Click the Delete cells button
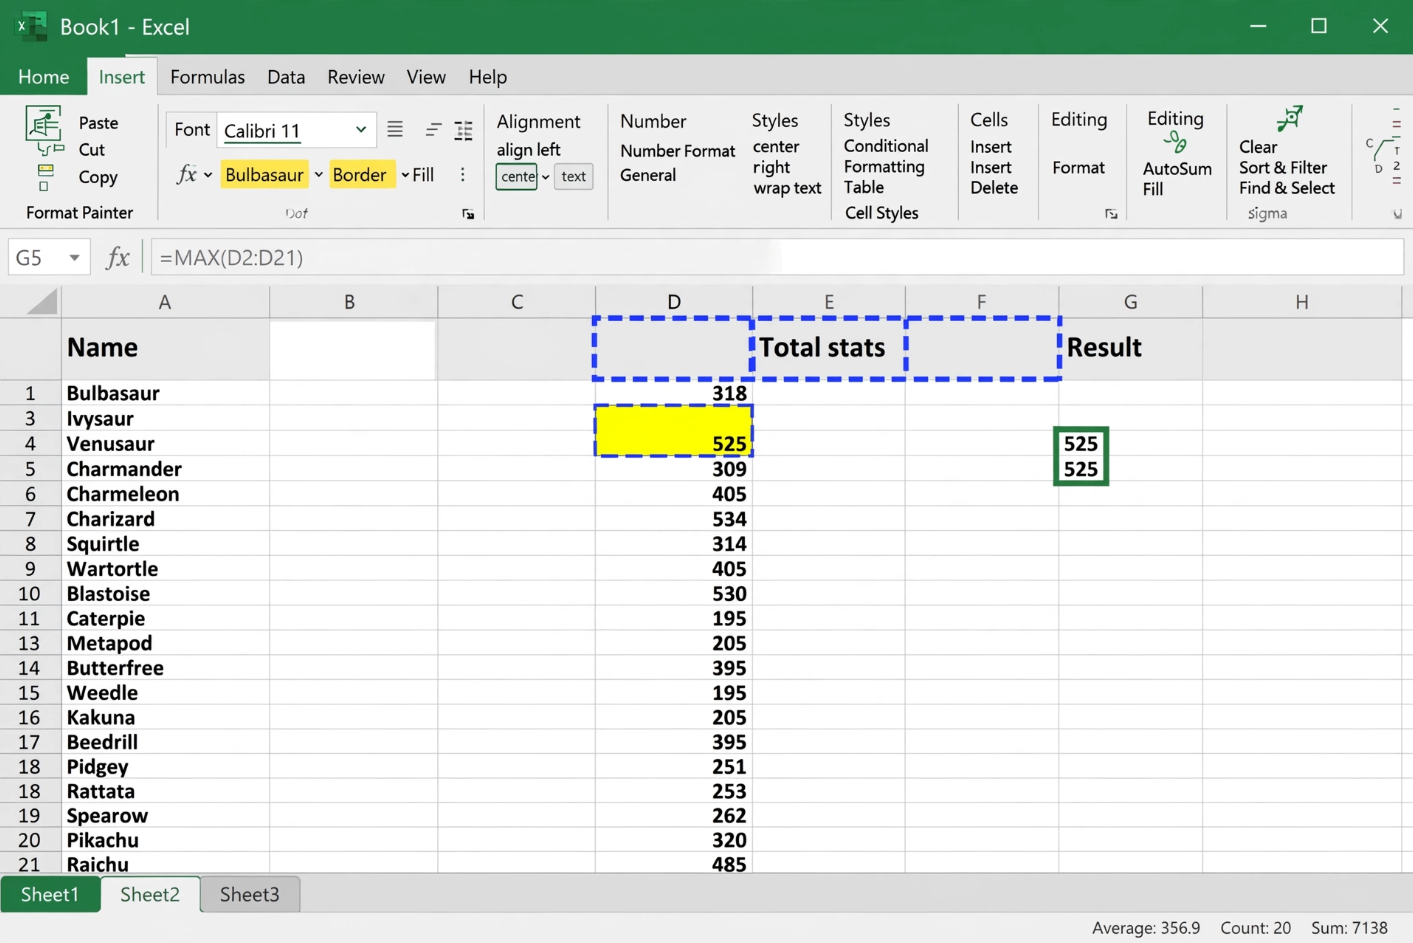The width and height of the screenshot is (1413, 943). [x=994, y=188]
